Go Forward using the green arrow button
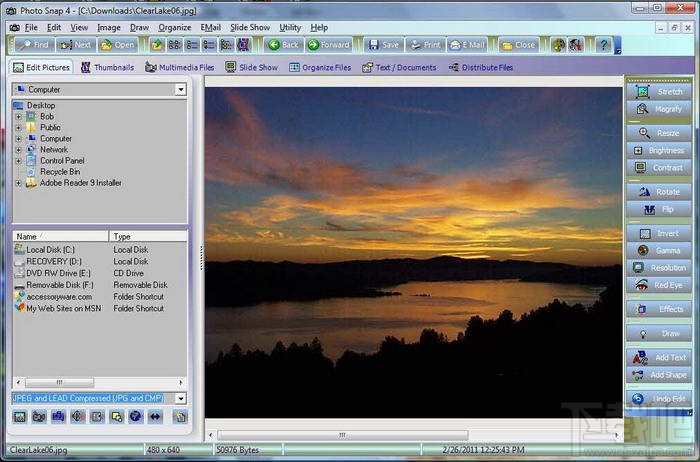The width and height of the screenshot is (700, 462). click(x=329, y=45)
